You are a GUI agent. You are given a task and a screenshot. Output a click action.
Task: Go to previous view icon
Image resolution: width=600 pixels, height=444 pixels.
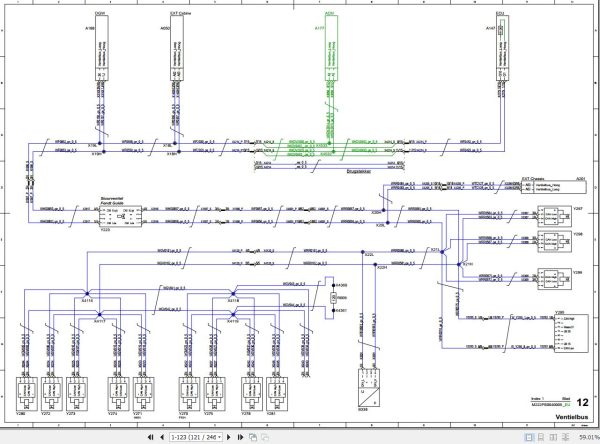(253, 437)
